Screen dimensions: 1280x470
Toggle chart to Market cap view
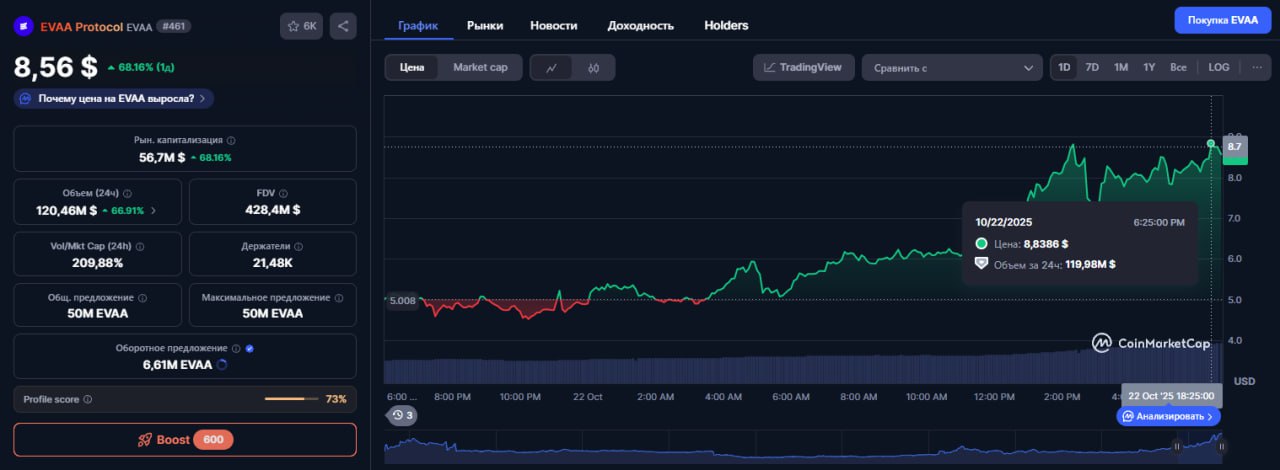(480, 67)
